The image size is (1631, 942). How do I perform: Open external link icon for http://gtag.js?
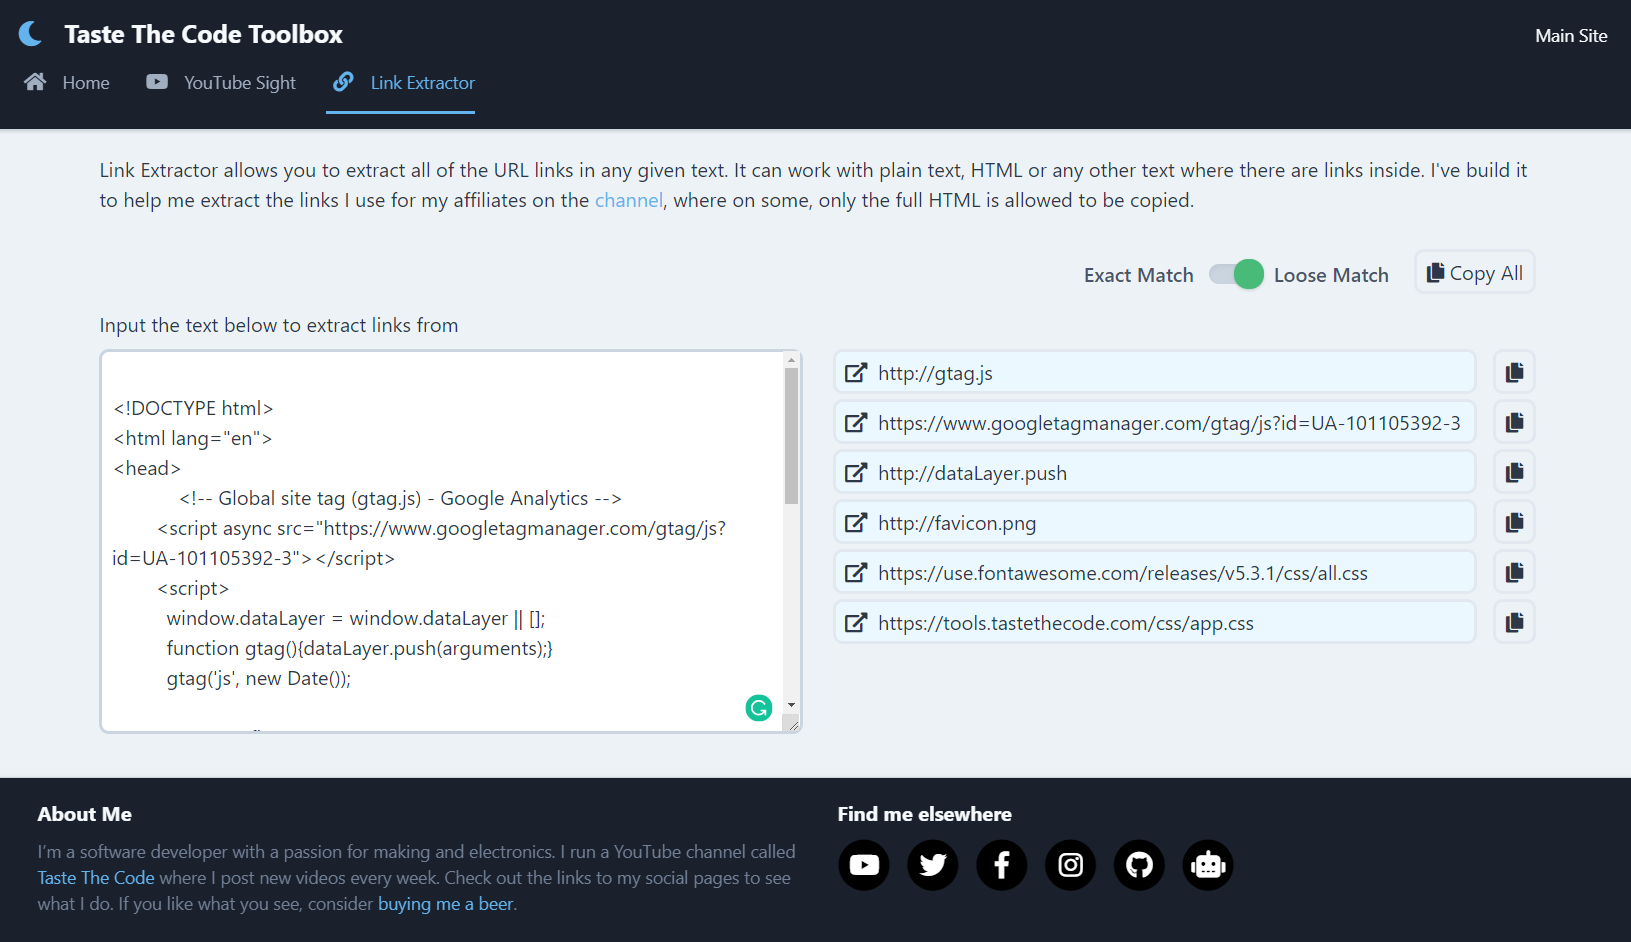pos(856,373)
